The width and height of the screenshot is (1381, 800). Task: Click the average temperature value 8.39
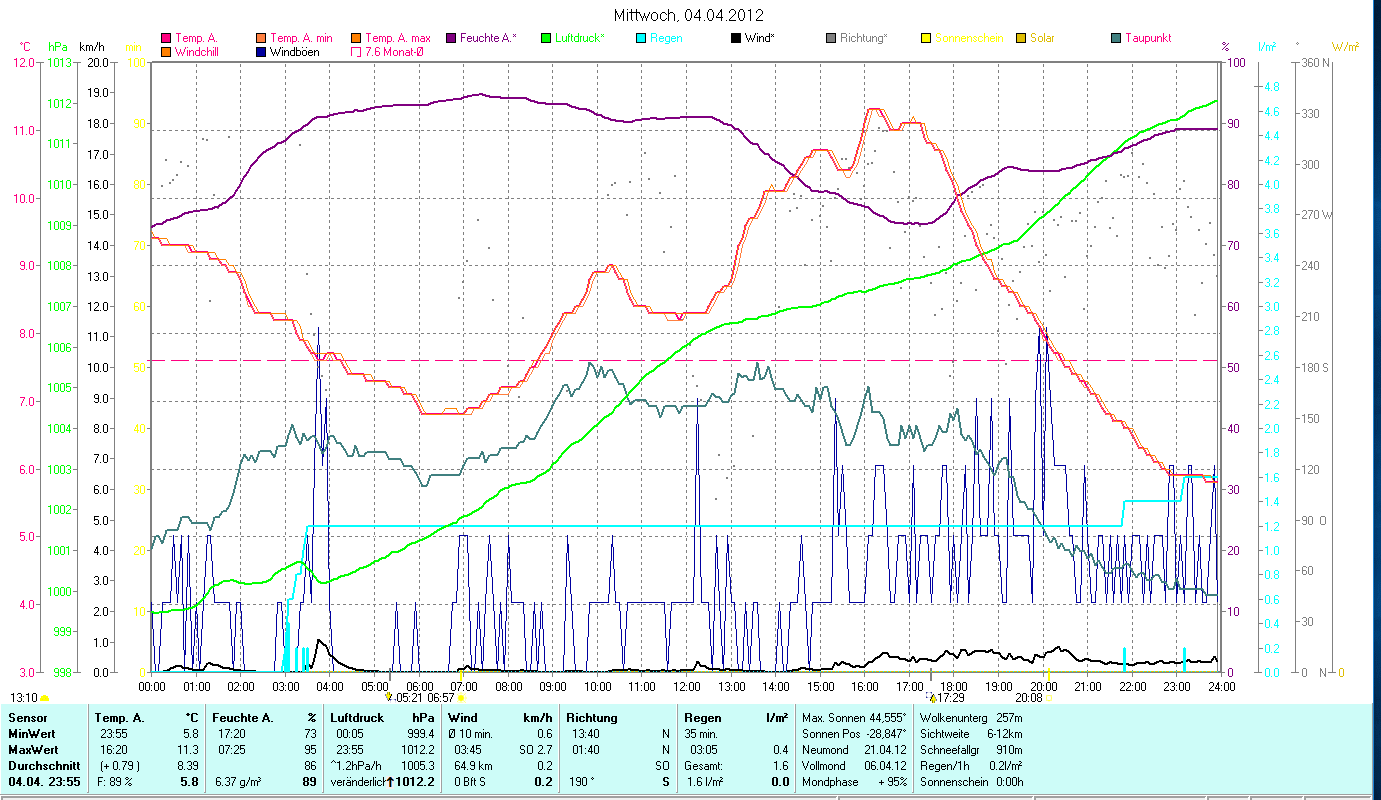point(187,766)
